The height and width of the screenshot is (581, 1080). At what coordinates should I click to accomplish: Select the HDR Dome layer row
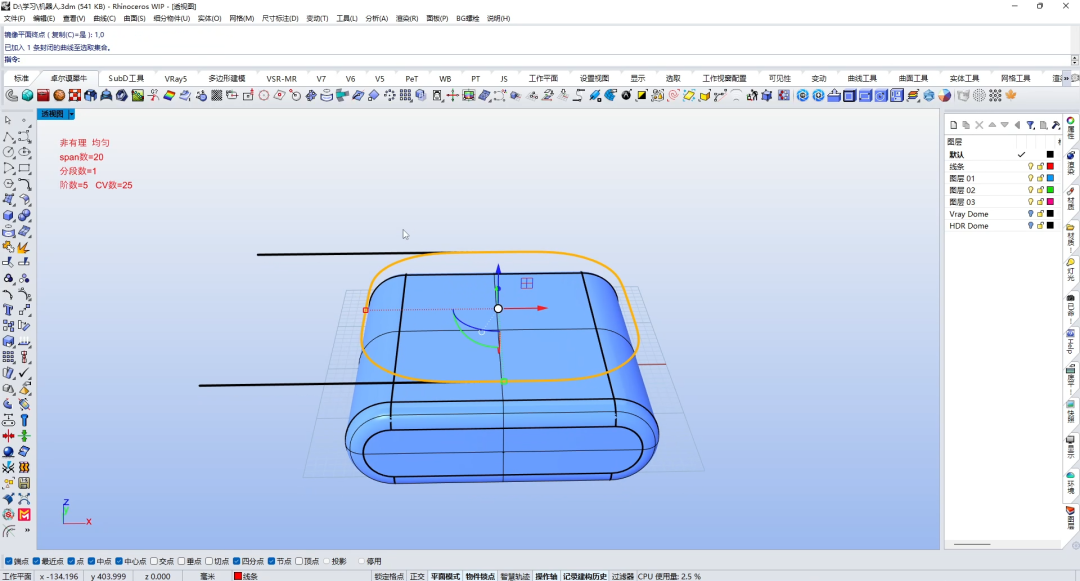1001,226
